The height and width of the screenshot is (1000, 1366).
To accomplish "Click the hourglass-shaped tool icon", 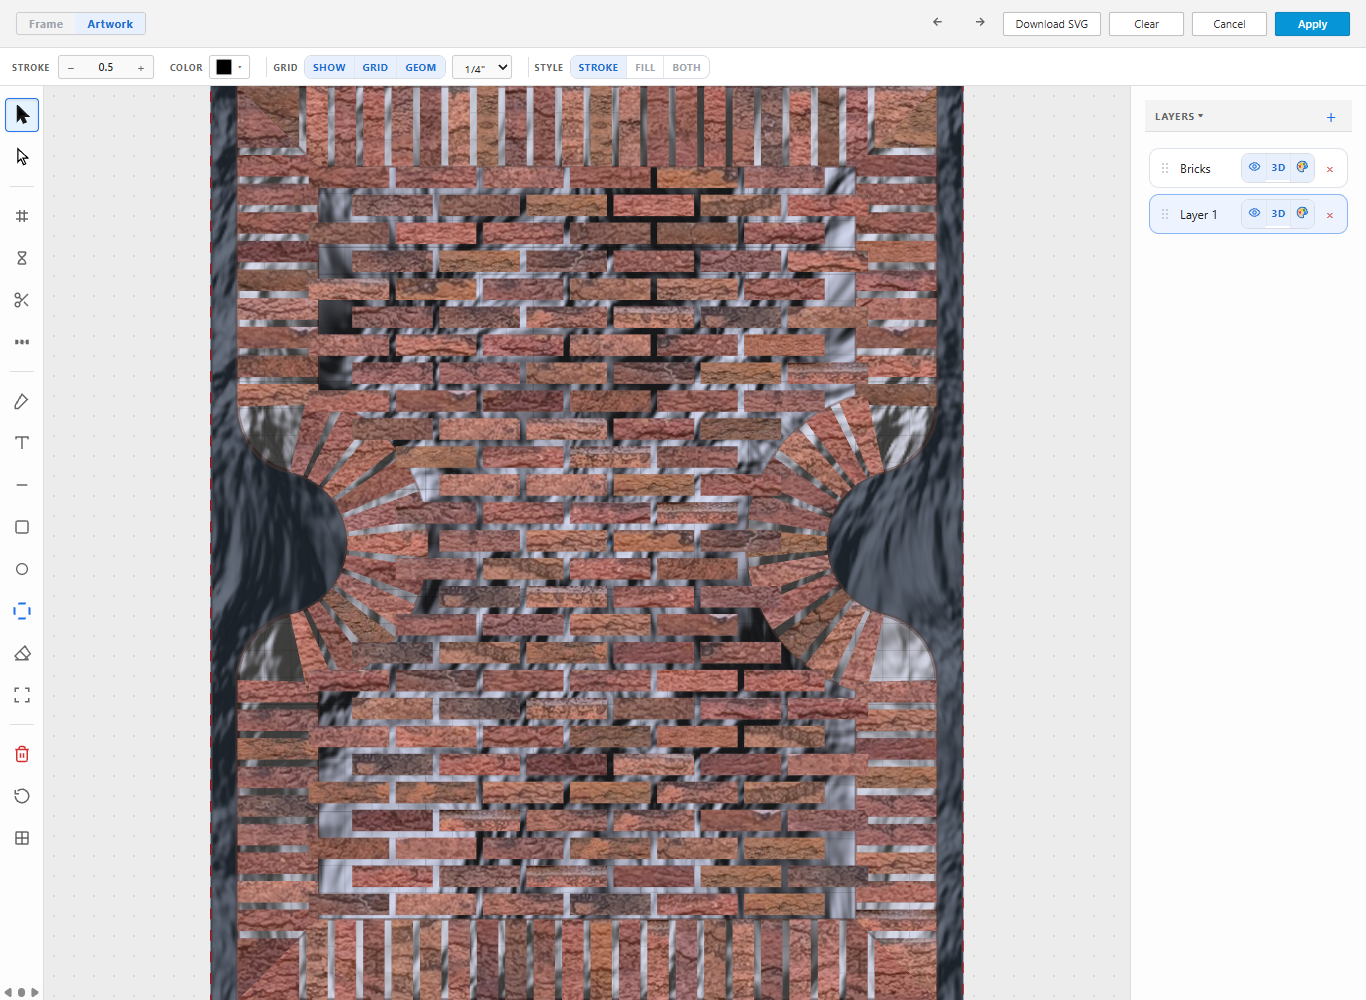I will pos(22,258).
